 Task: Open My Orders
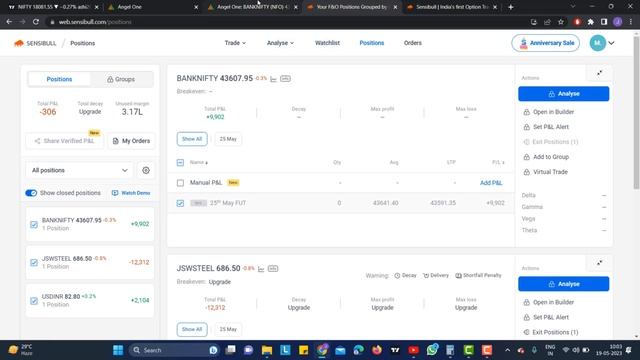[x=131, y=141]
